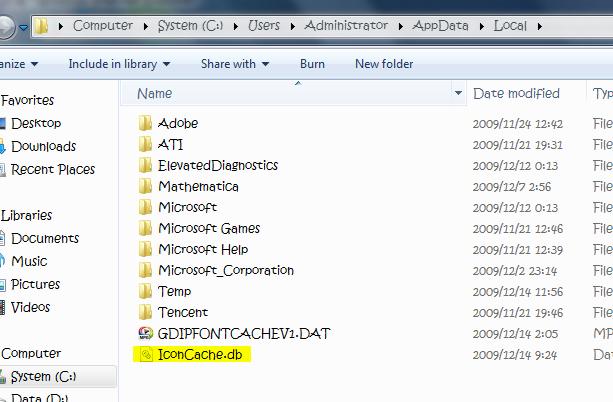Click the date 2009/12/7 2:56

(512, 187)
